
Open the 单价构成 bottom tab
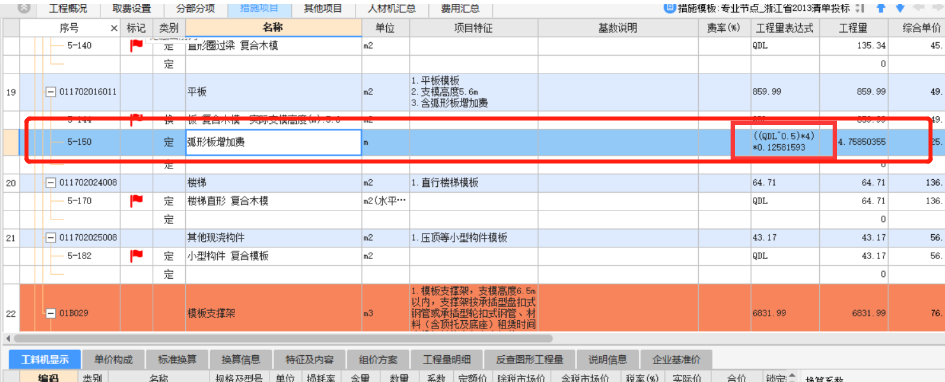pyautogui.click(x=114, y=359)
